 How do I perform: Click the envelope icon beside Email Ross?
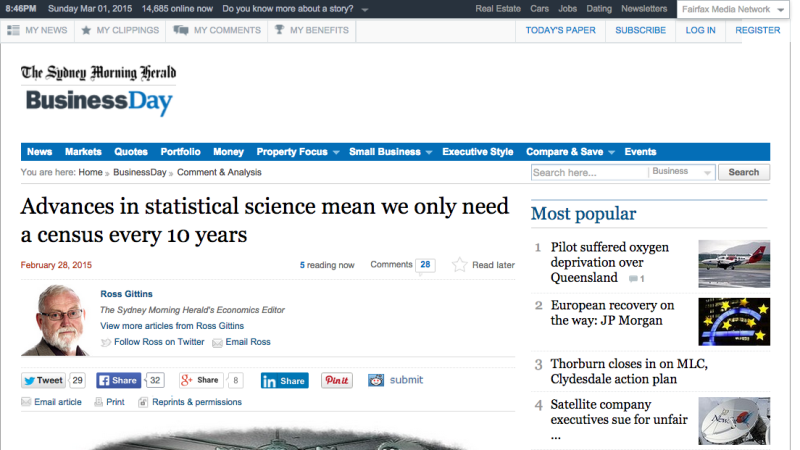(217, 343)
